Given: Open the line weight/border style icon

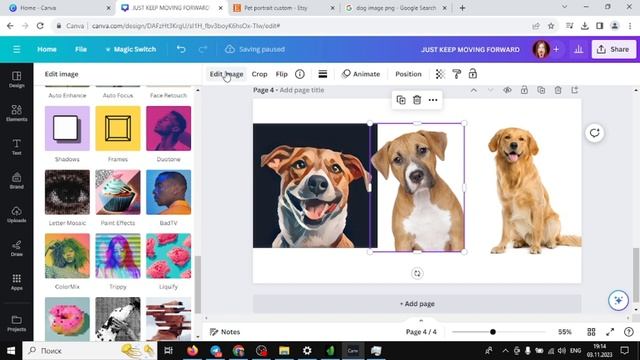Looking at the screenshot, I should (323, 74).
